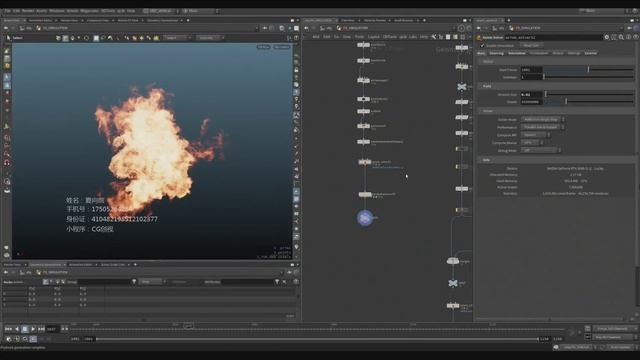Image resolution: width=640 pixels, height=360 pixels.
Task: Open the parameter pane gear menu
Action: [x=607, y=38]
